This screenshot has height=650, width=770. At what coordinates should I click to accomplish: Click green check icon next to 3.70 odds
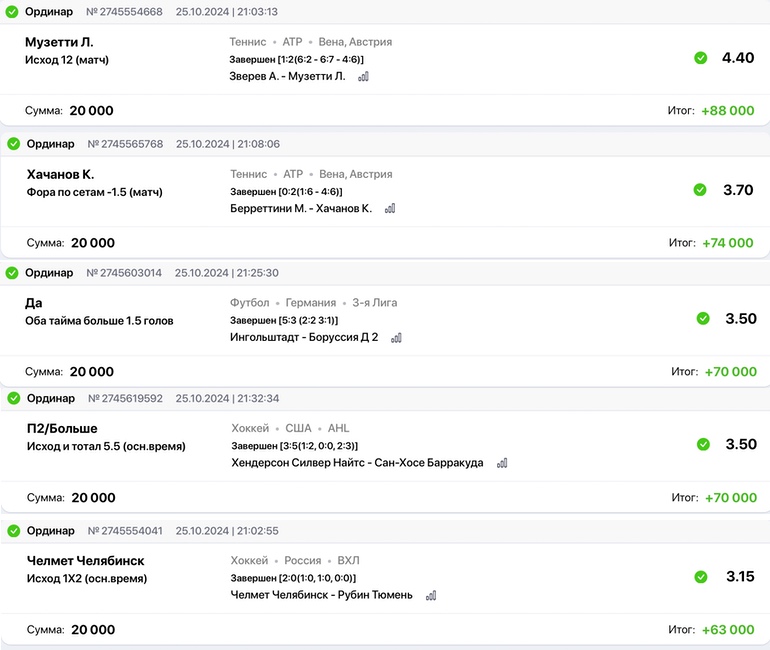(x=701, y=190)
